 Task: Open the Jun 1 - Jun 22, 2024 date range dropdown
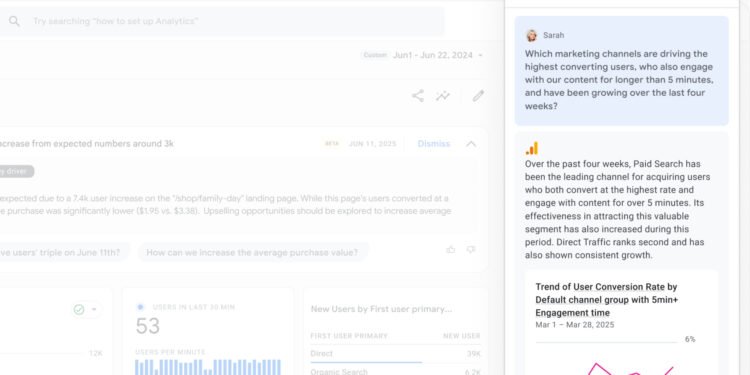click(437, 55)
